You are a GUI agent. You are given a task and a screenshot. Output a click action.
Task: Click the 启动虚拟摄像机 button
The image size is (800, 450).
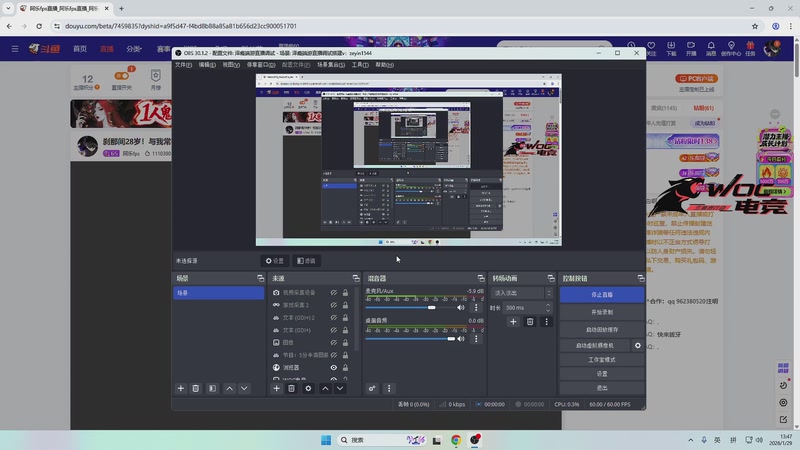(x=595, y=345)
